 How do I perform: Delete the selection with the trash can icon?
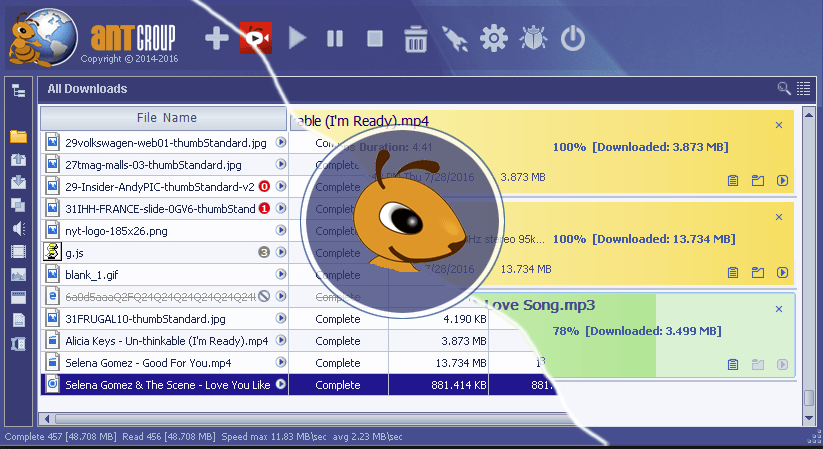click(x=415, y=39)
